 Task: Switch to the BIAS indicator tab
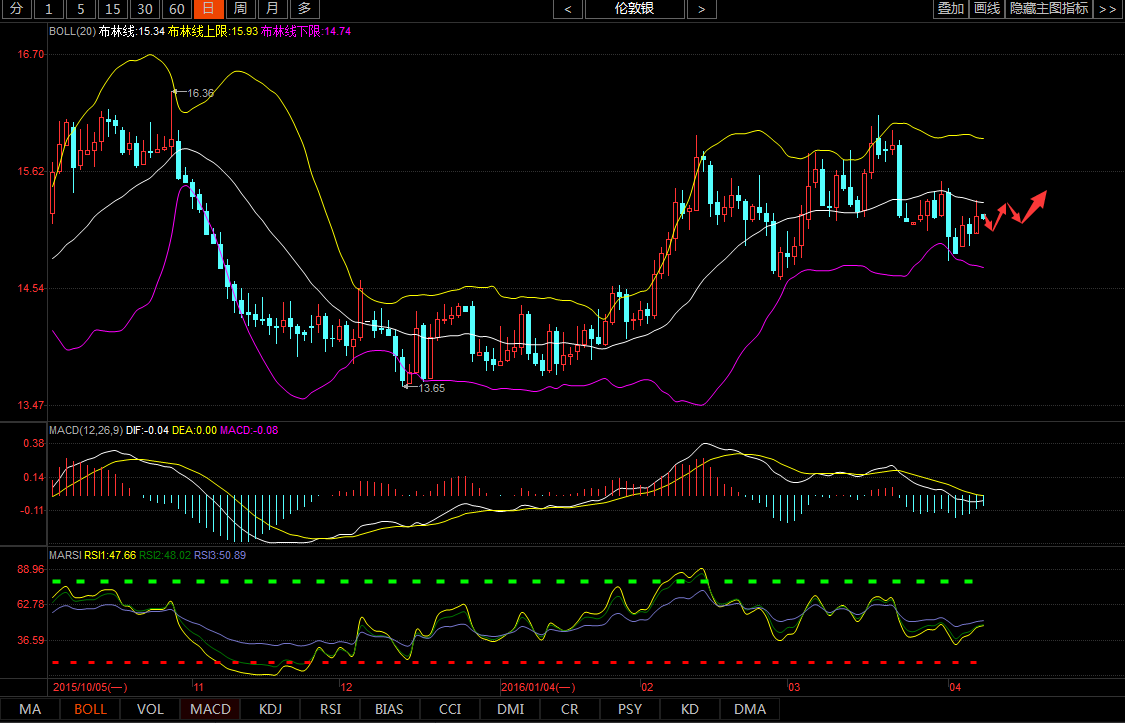(389, 709)
